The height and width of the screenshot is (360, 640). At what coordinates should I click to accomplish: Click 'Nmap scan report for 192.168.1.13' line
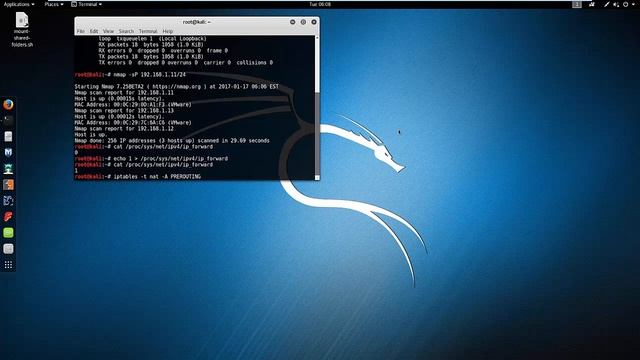(124, 111)
